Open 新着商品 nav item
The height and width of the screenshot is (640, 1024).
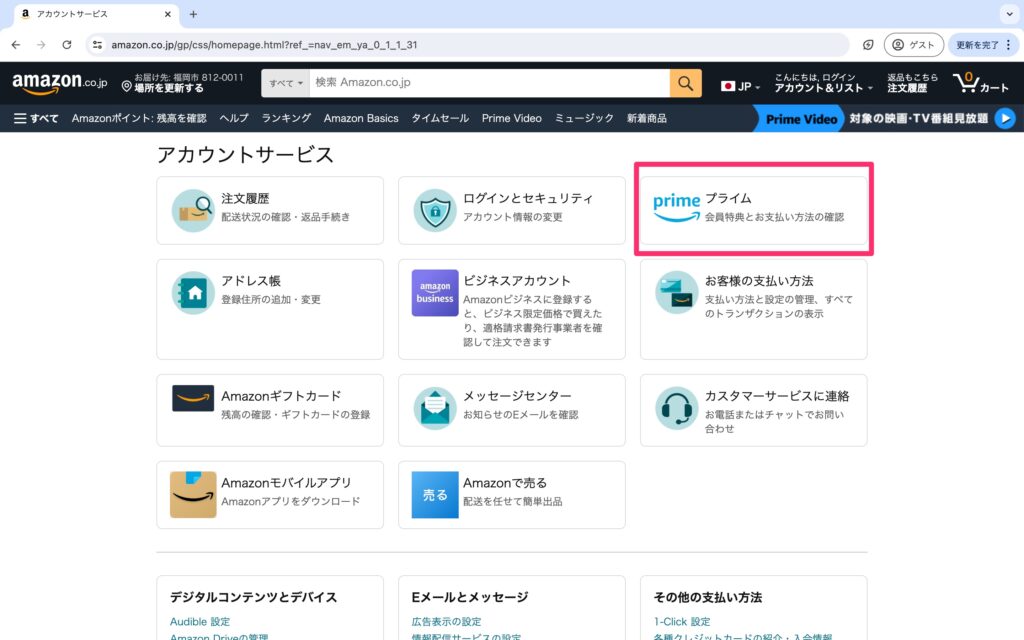pyautogui.click(x=647, y=118)
